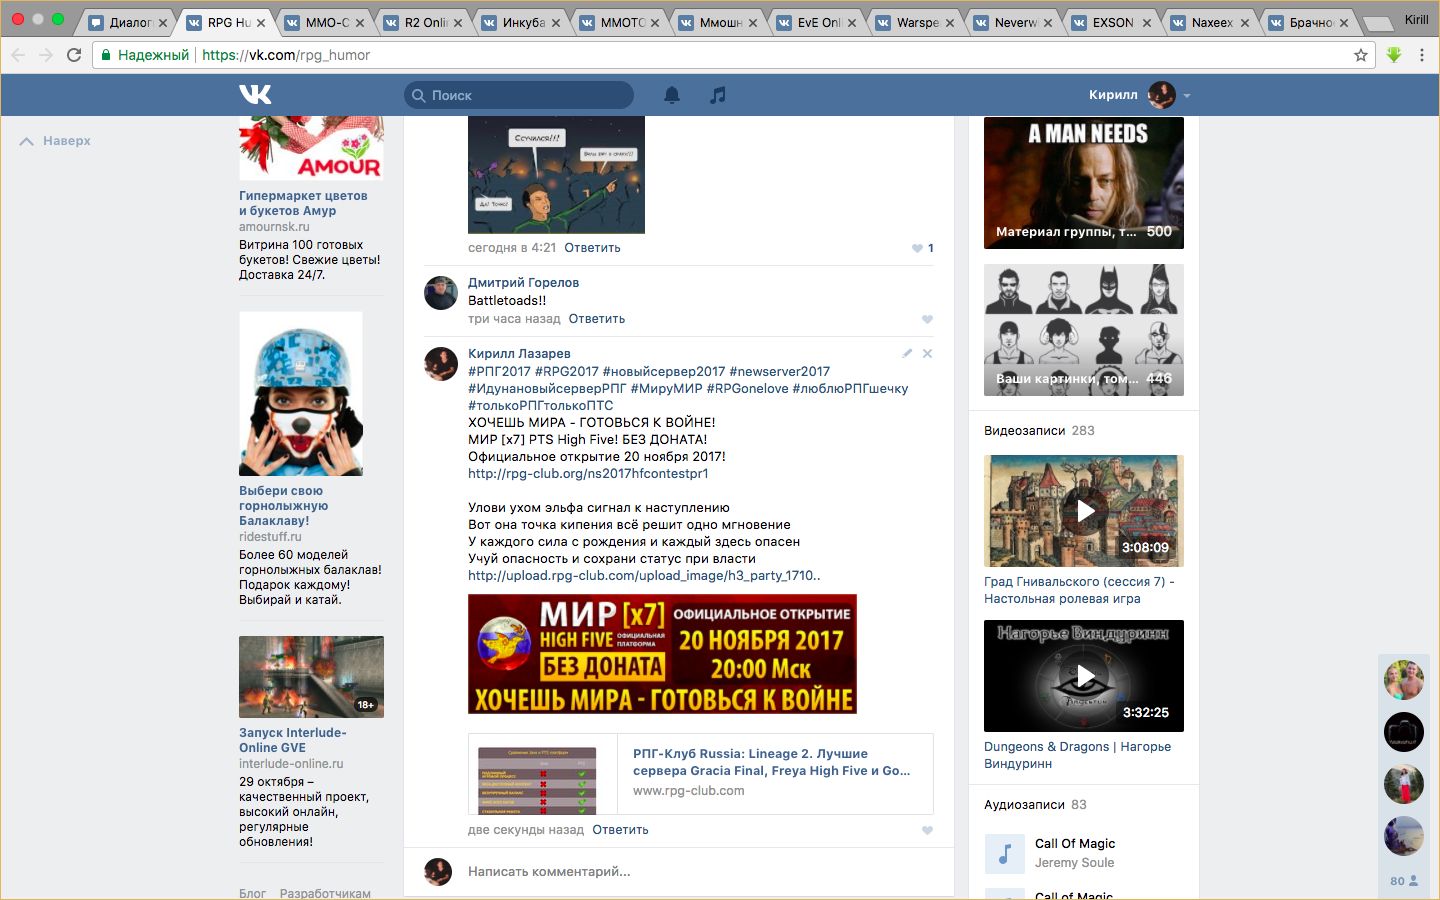This screenshot has height=900, width=1440.
Task: Like Дмитрий Горелов's Battletoads comment
Action: click(927, 319)
